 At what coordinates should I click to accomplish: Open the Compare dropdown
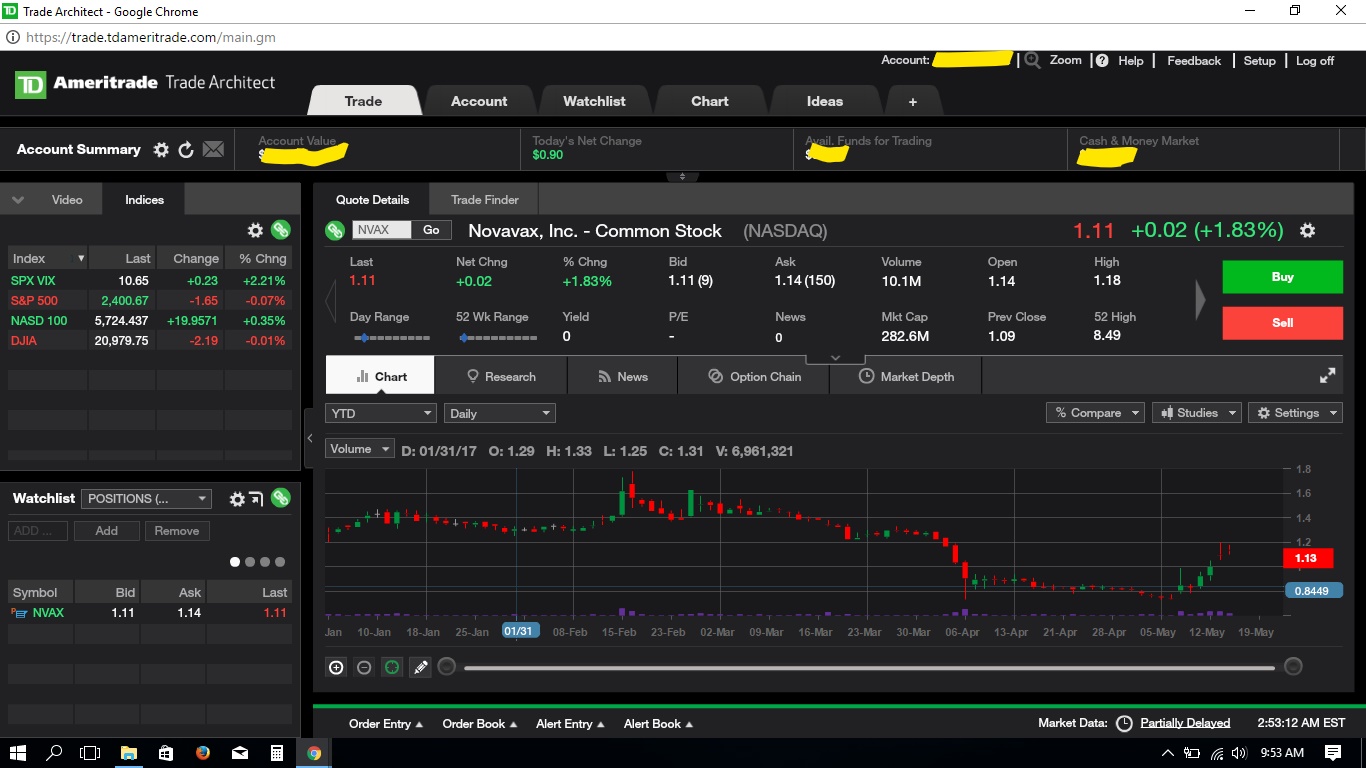pos(1095,413)
